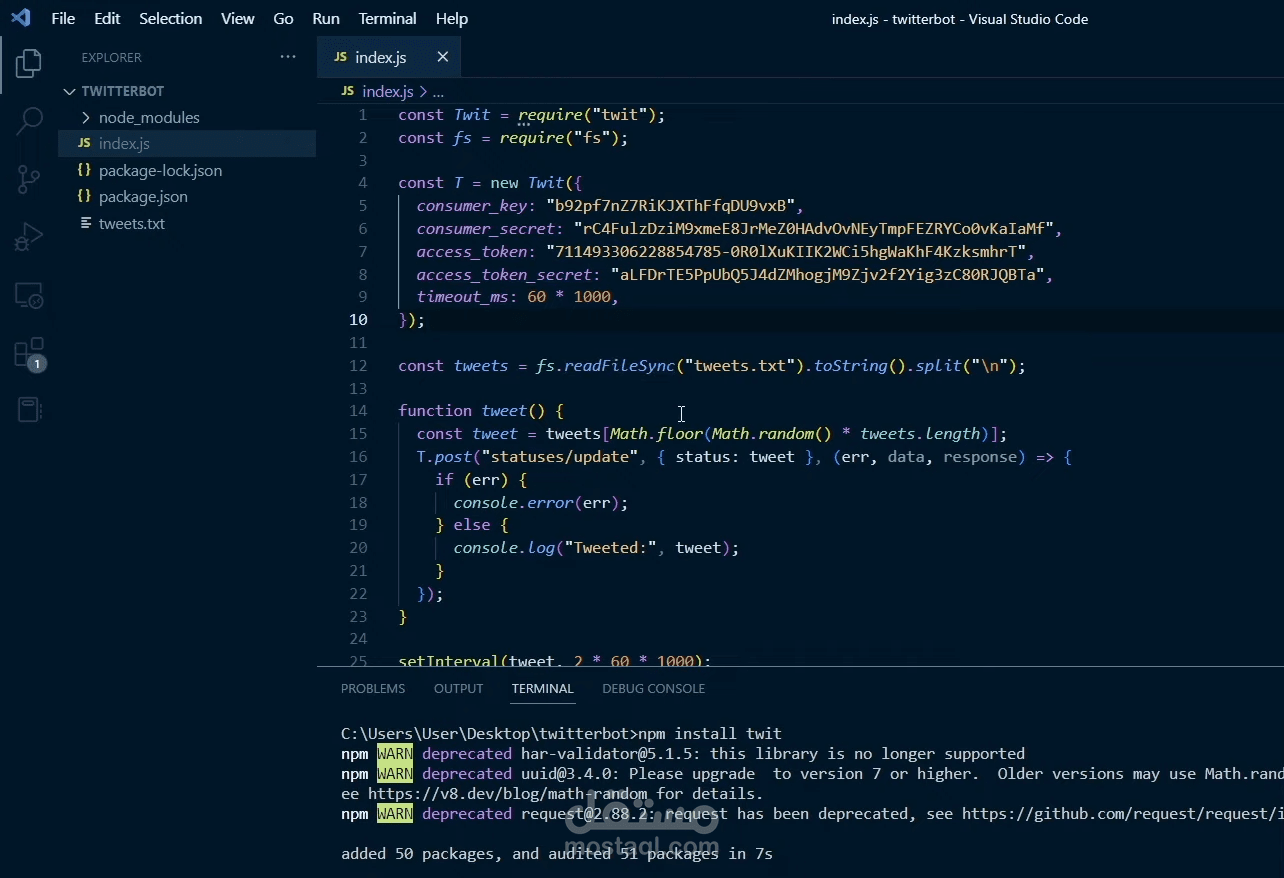Open index.js in the Explorer tree
1284x878 pixels.
[187, 143]
